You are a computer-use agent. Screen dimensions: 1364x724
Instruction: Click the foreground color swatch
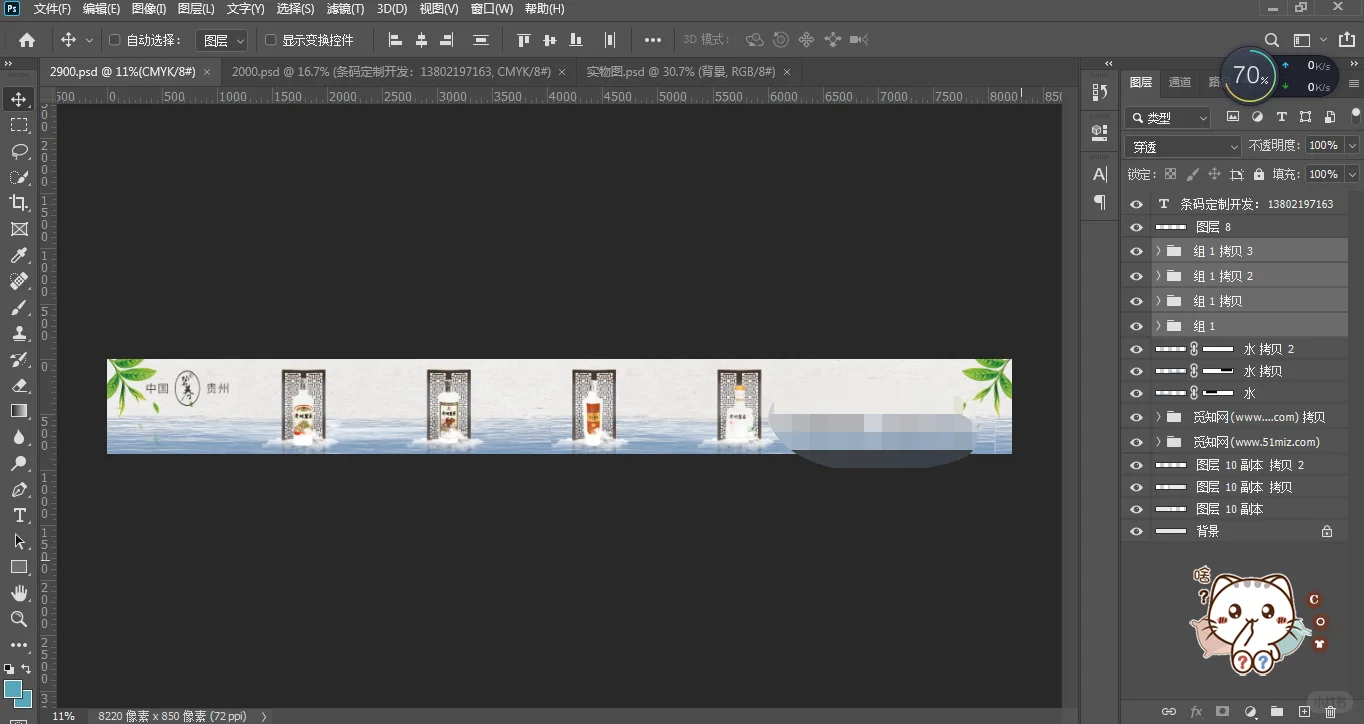point(13,690)
